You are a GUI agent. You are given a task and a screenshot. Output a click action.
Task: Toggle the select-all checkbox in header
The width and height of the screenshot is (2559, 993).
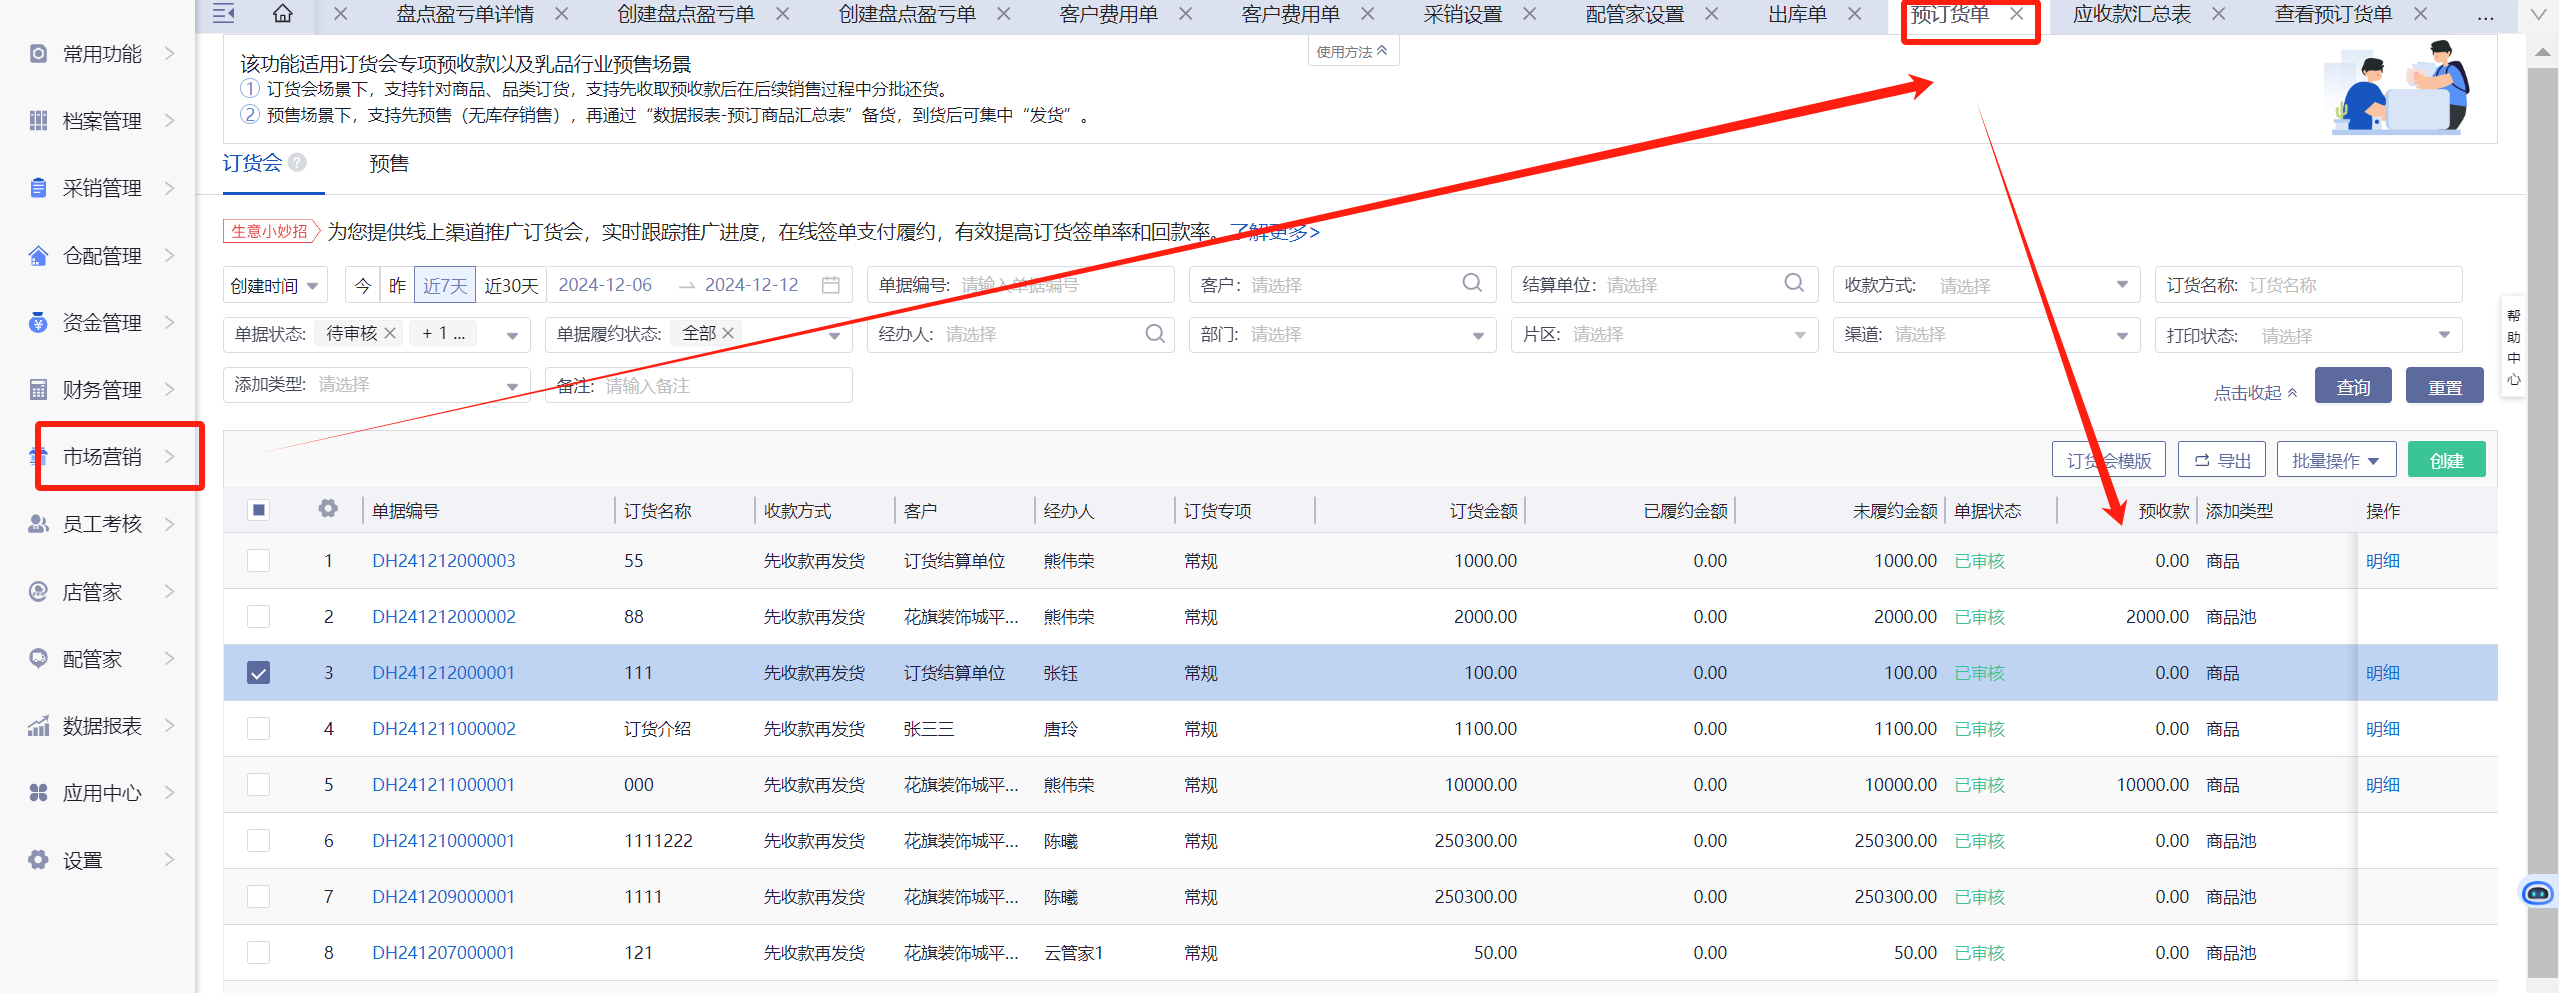tap(259, 510)
